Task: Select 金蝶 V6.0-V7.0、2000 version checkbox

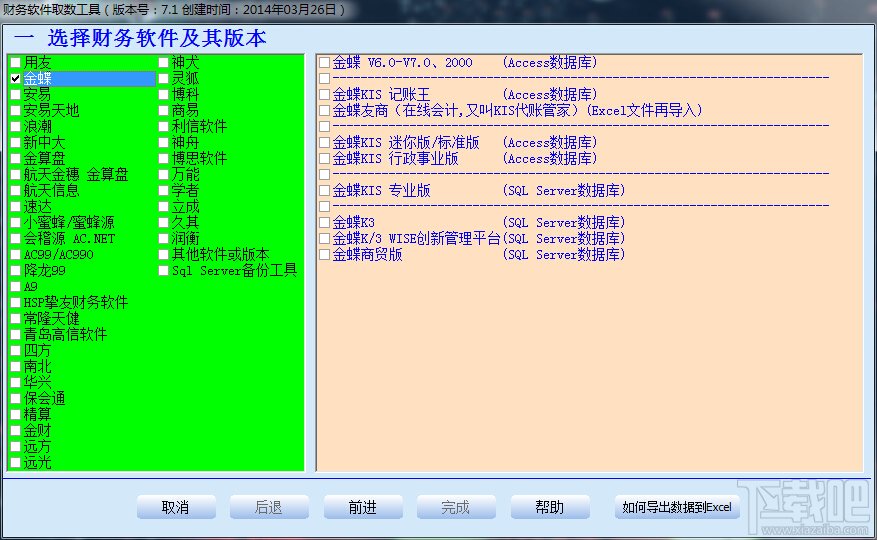Action: click(324, 62)
